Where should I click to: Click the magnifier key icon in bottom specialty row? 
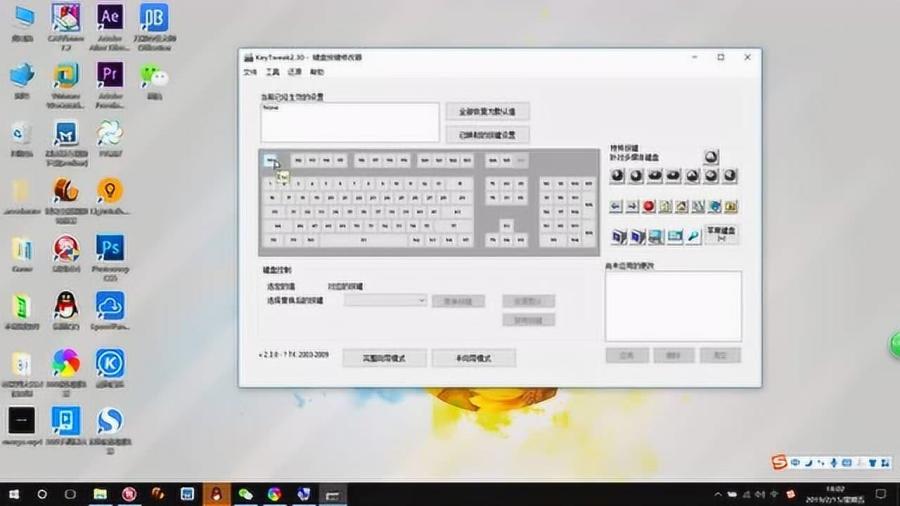pos(693,236)
